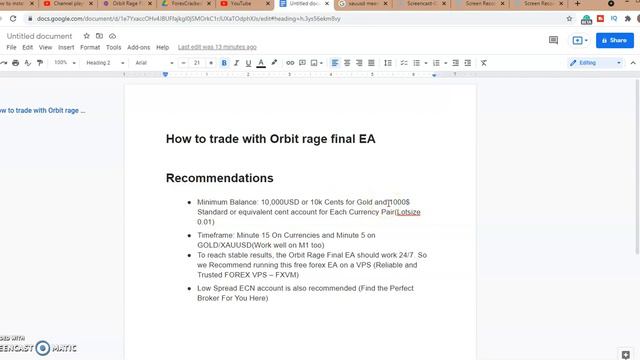
Task: Open the Add-ons menu
Action: point(139,47)
